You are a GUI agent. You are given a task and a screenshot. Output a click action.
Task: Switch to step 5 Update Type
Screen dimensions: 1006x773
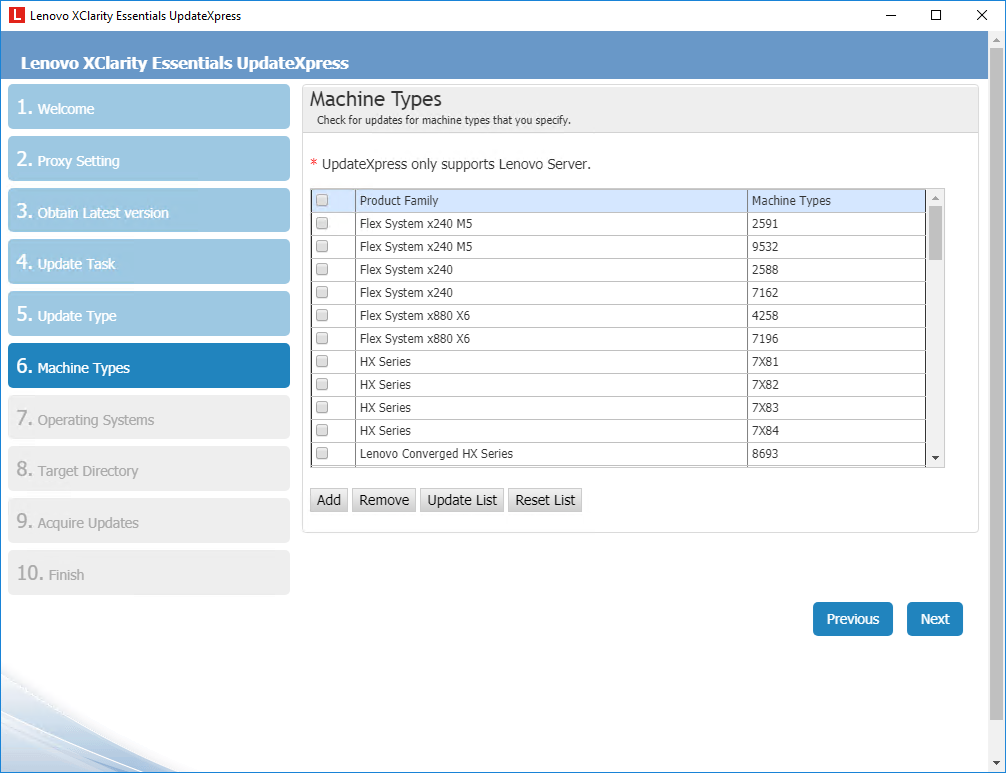click(x=149, y=314)
